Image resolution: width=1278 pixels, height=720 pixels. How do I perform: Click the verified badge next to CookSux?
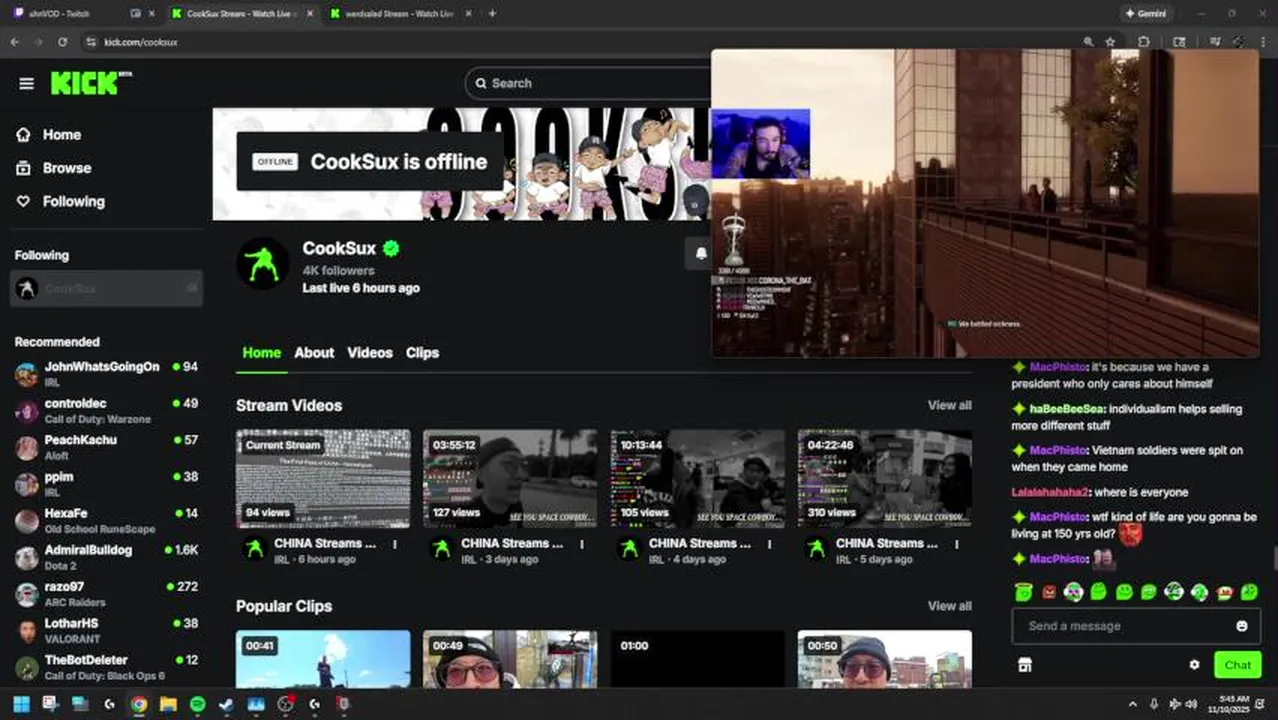[x=391, y=248]
